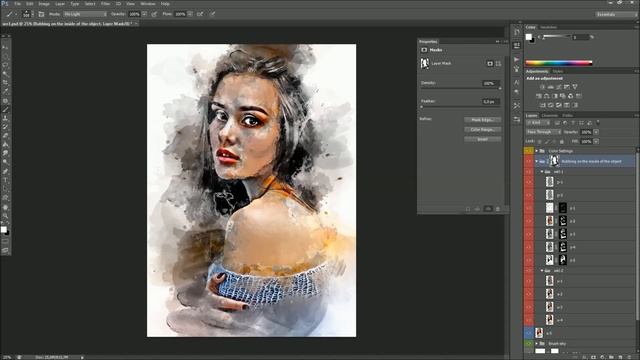Viewport: 640px width, 360px height.
Task: Open the Brush panel from options bar
Action: 41,14
